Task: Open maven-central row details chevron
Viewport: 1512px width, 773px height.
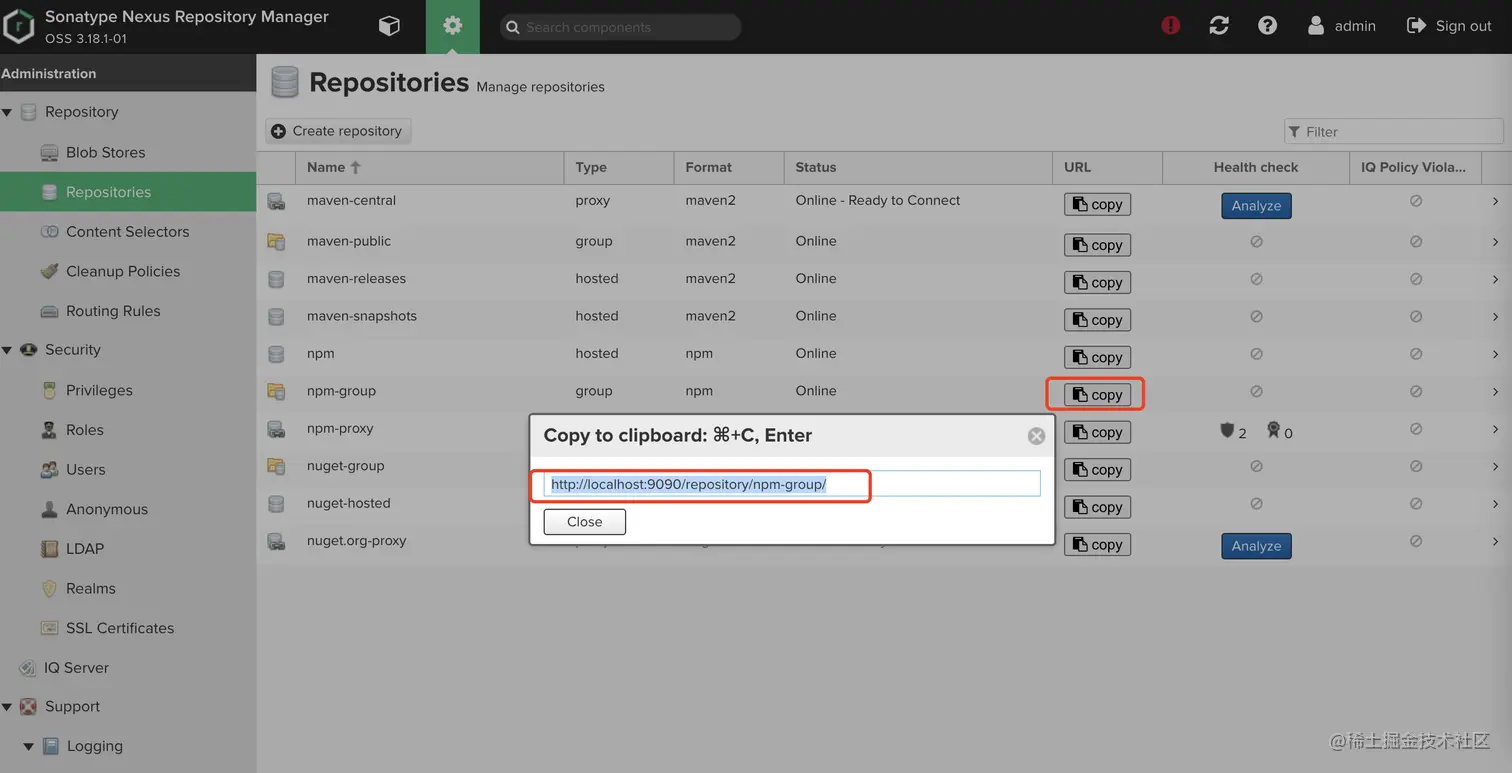Action: (x=1495, y=201)
